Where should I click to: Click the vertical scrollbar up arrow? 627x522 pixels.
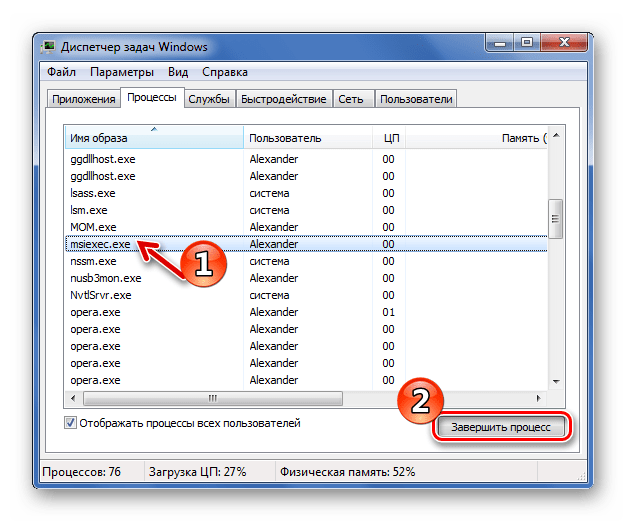pos(556,136)
